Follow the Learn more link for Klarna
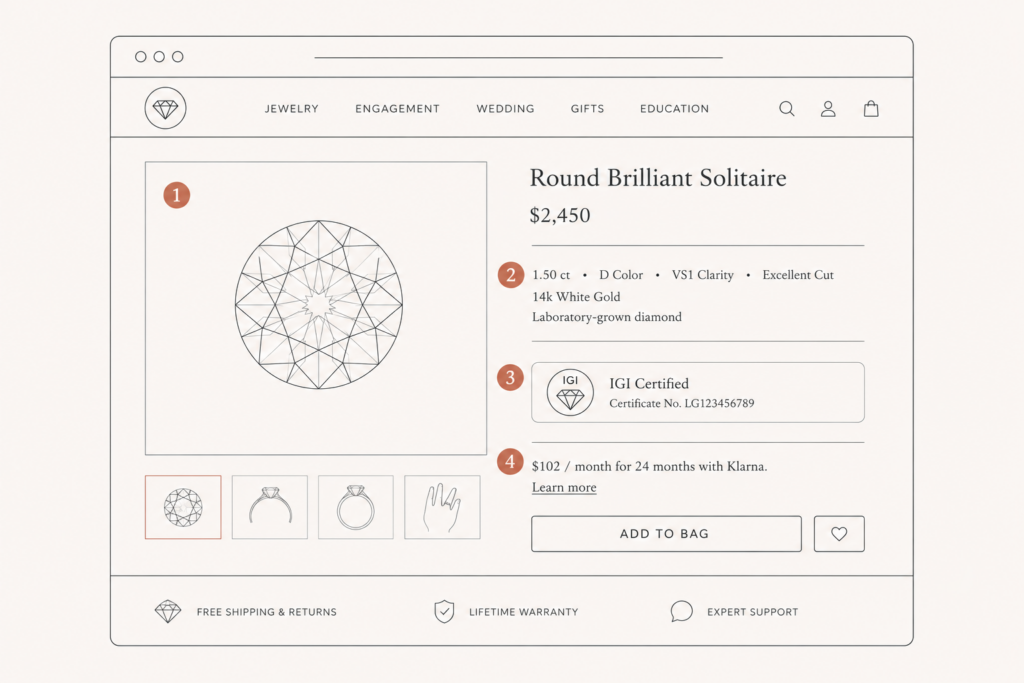This screenshot has height=683, width=1024. tap(564, 487)
